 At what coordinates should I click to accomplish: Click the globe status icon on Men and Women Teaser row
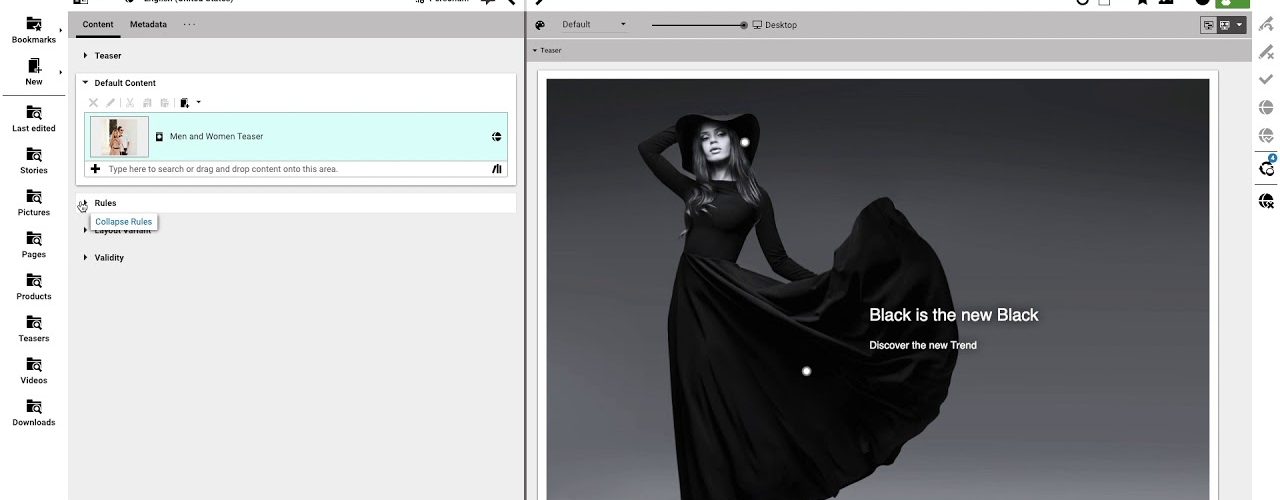click(x=496, y=136)
